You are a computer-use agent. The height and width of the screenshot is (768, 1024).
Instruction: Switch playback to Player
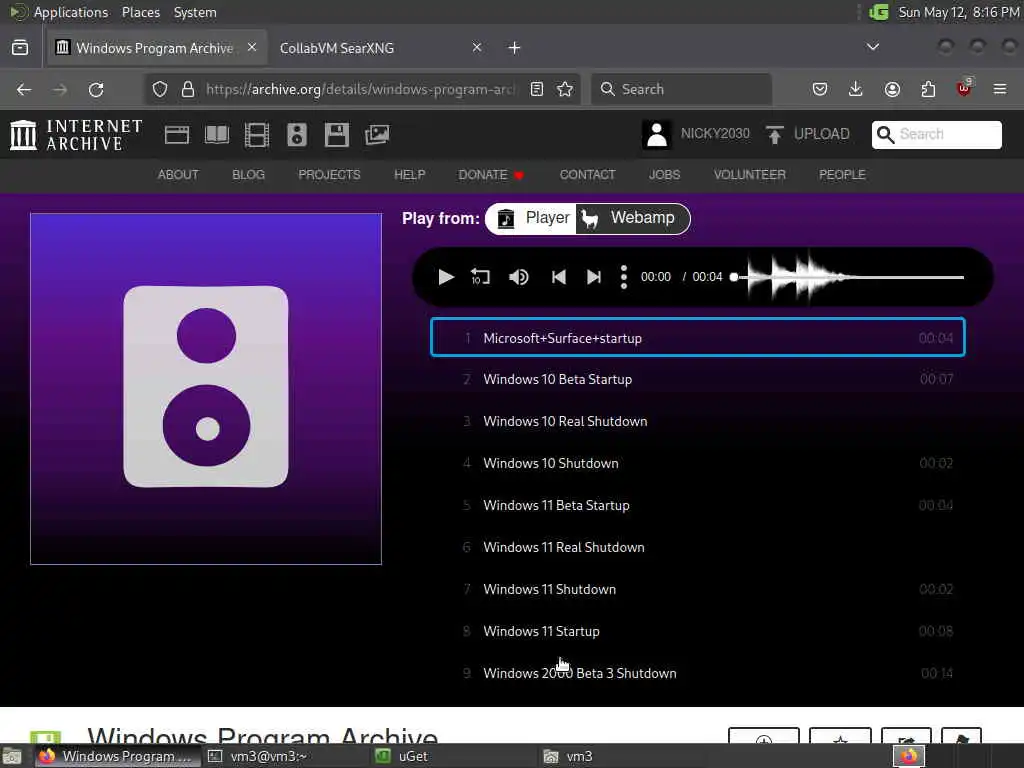[x=532, y=218]
